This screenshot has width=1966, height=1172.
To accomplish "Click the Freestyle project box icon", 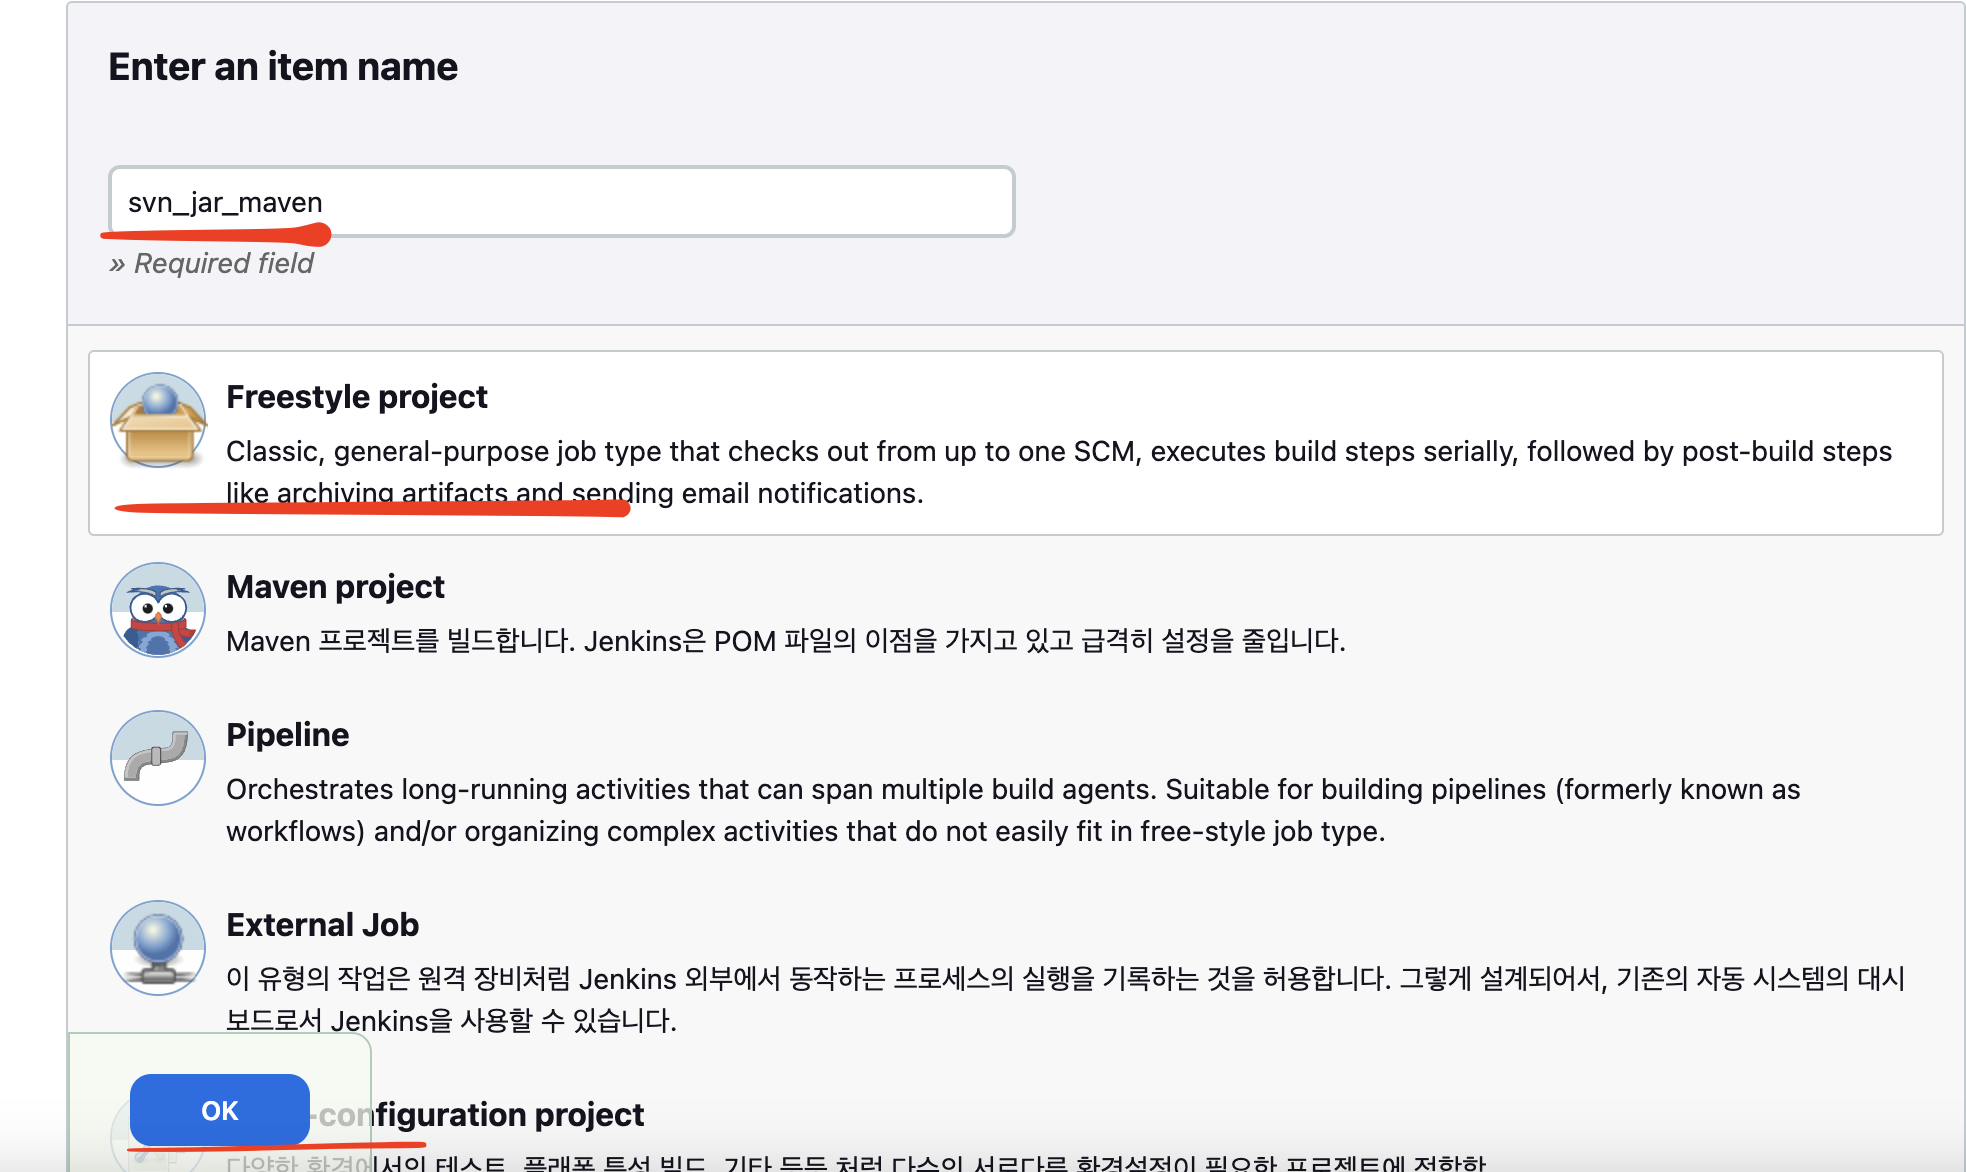I will (x=158, y=421).
